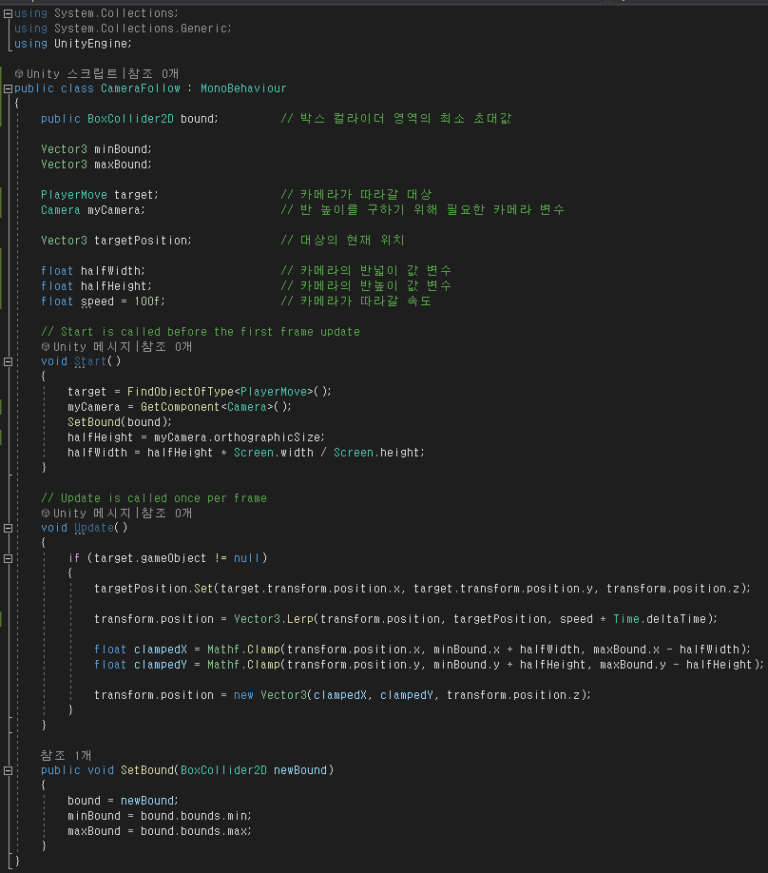The height and width of the screenshot is (873, 768).
Task: Collapse the Update method body
Action: point(8,528)
